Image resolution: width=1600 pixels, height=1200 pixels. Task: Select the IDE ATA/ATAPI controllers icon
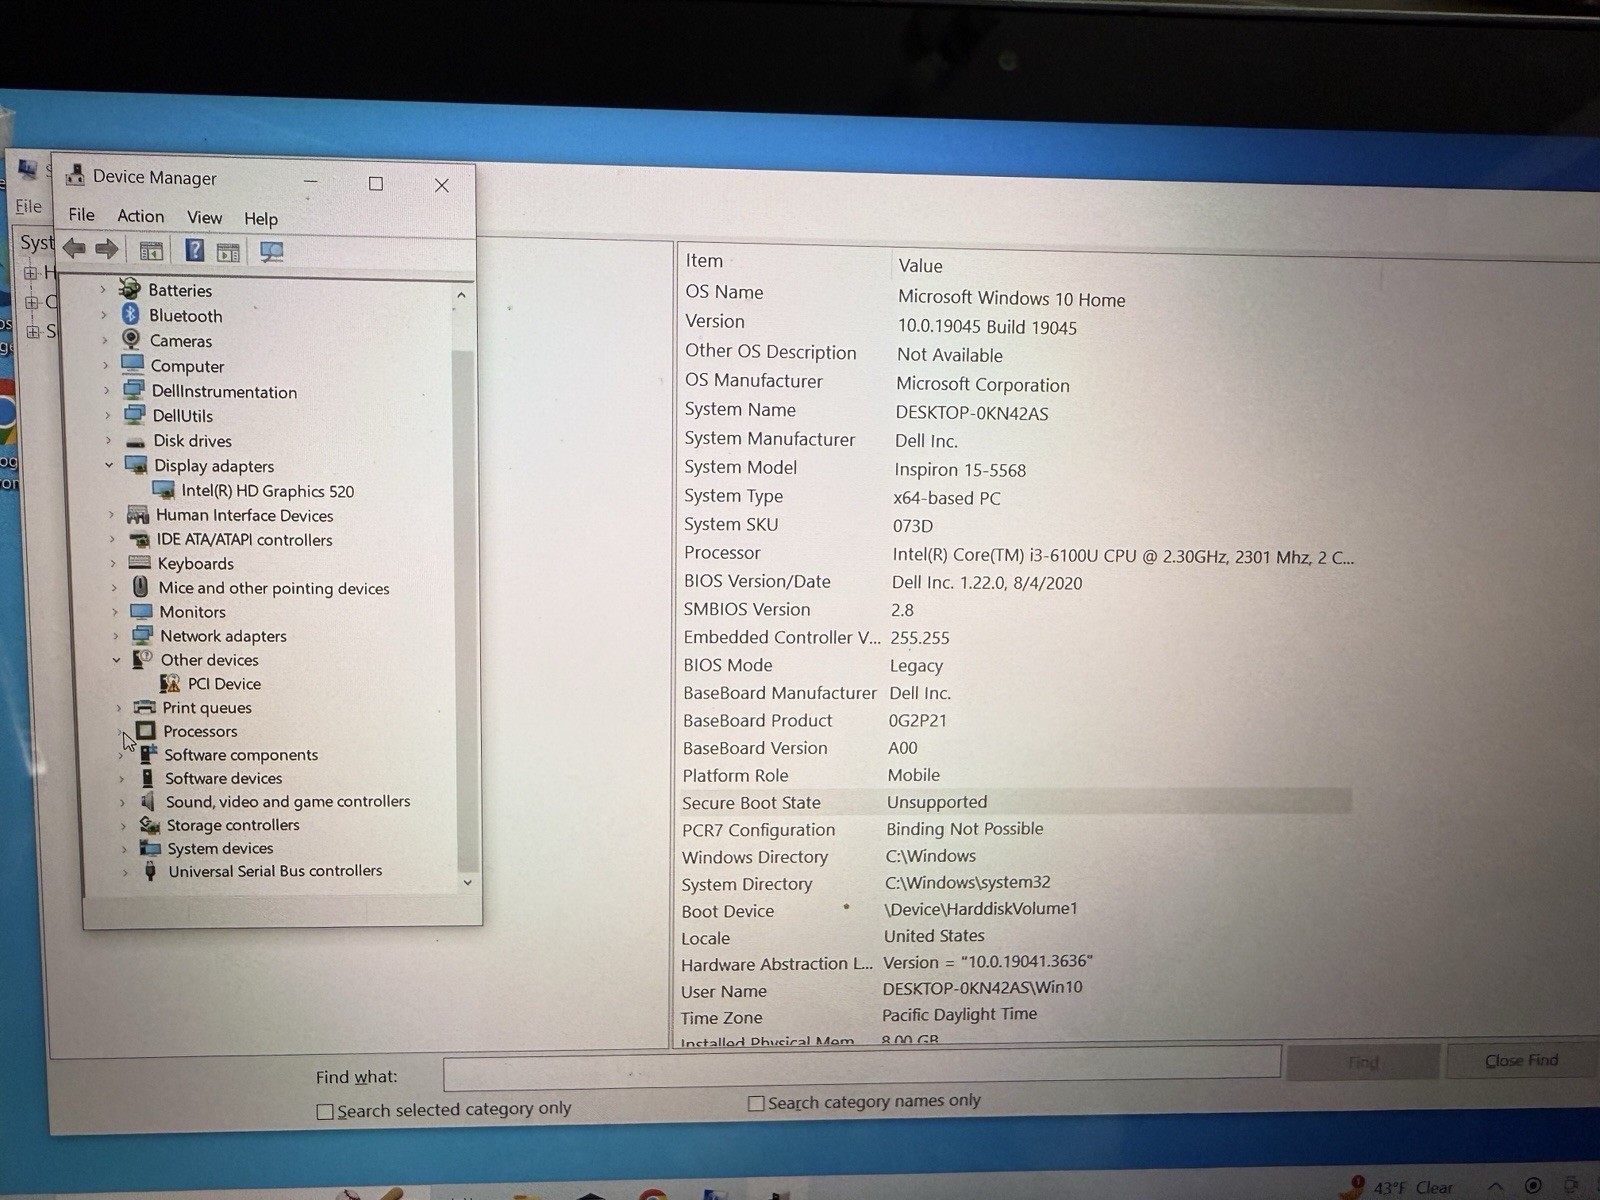[x=140, y=539]
